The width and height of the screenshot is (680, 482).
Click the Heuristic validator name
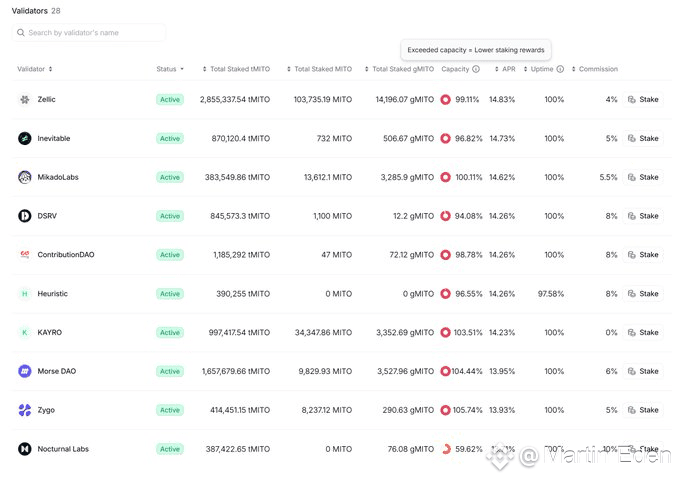point(53,294)
